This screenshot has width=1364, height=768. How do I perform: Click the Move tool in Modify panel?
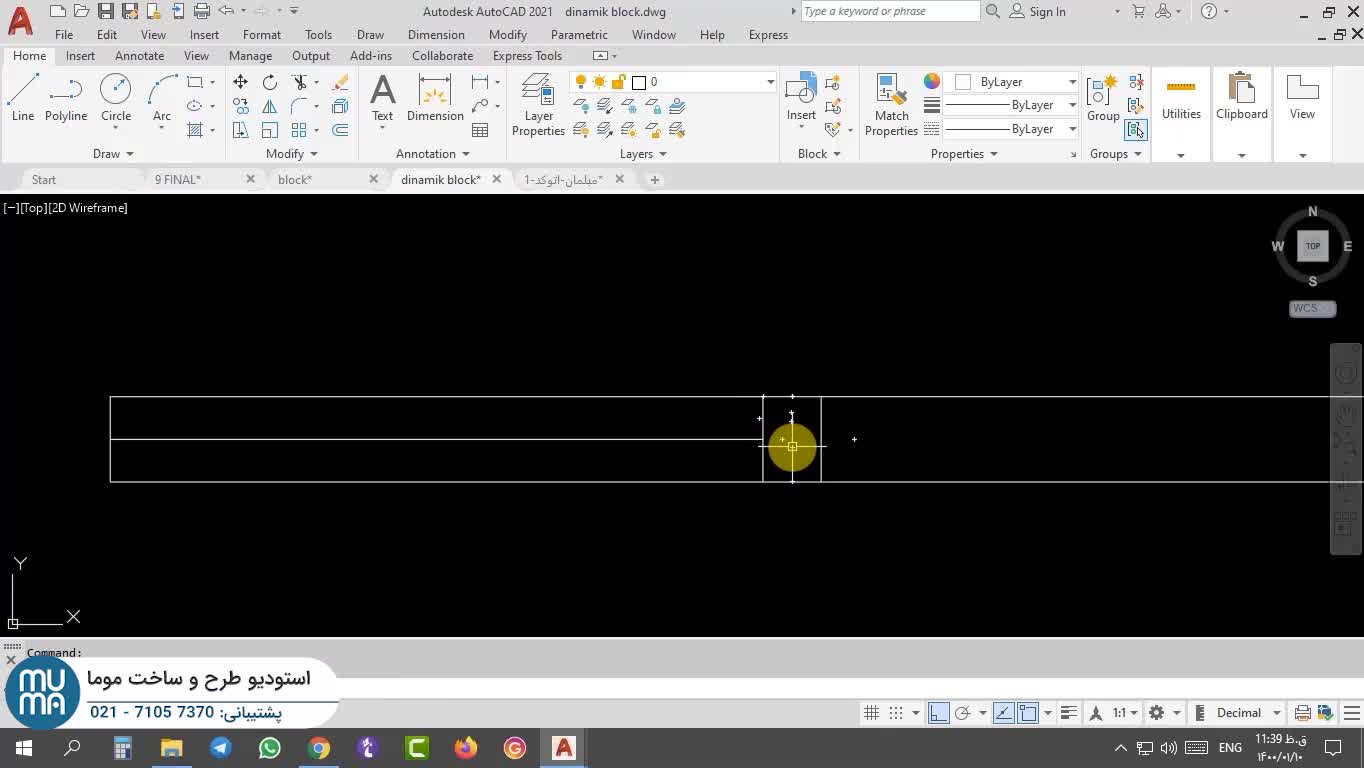240,82
